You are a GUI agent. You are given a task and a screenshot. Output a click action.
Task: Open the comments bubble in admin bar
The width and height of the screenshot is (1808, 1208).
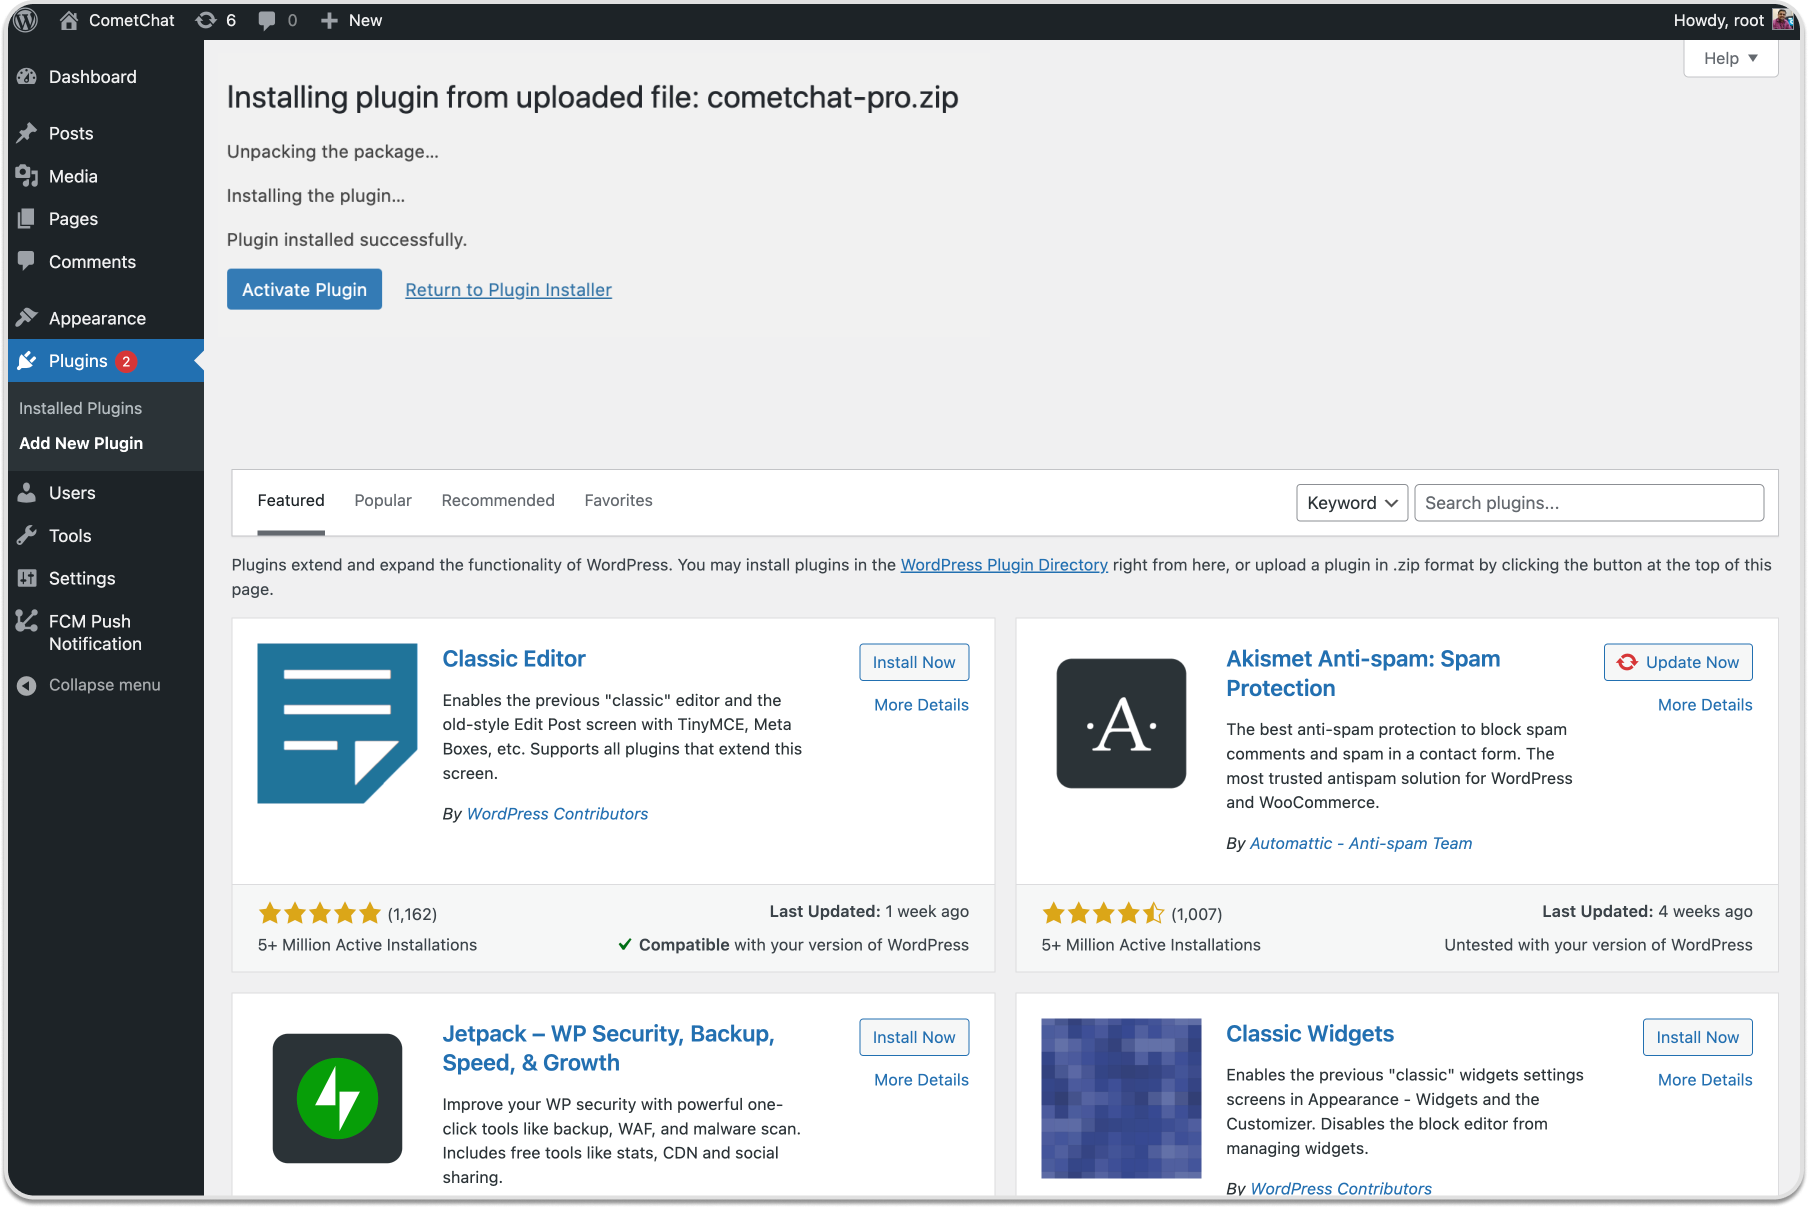coord(267,20)
